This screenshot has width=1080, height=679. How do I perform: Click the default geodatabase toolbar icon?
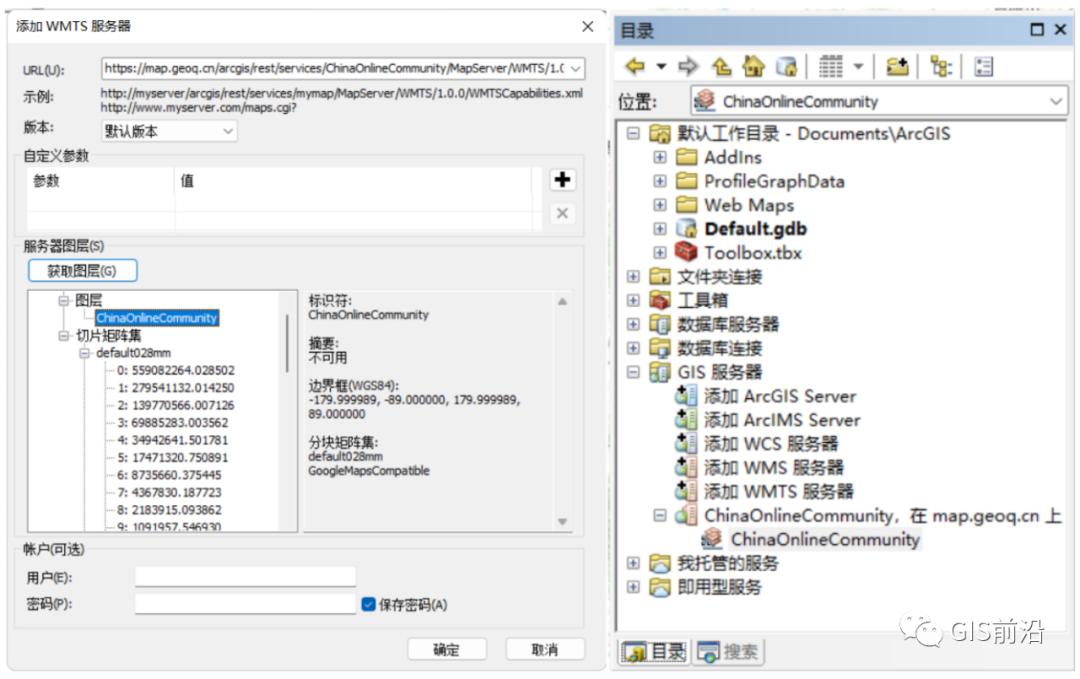(x=786, y=67)
